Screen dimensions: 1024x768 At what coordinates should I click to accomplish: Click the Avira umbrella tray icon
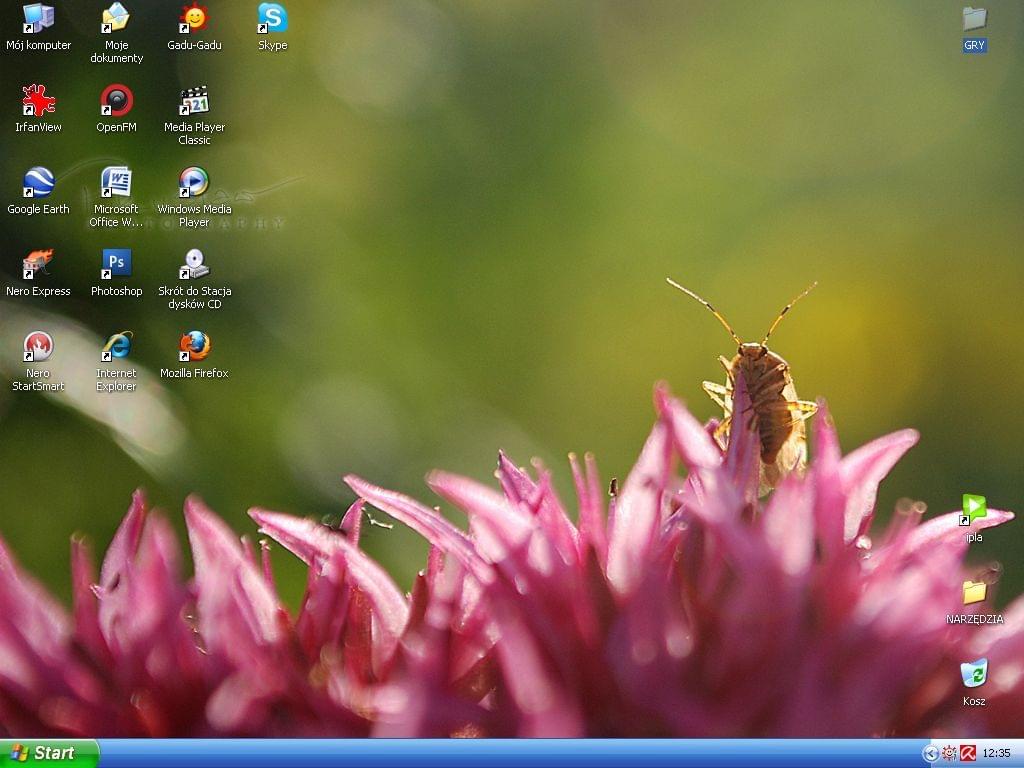tap(968, 754)
